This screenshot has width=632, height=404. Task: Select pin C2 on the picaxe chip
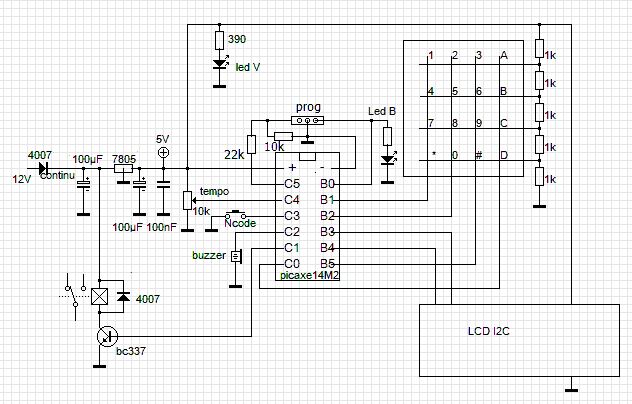point(292,232)
